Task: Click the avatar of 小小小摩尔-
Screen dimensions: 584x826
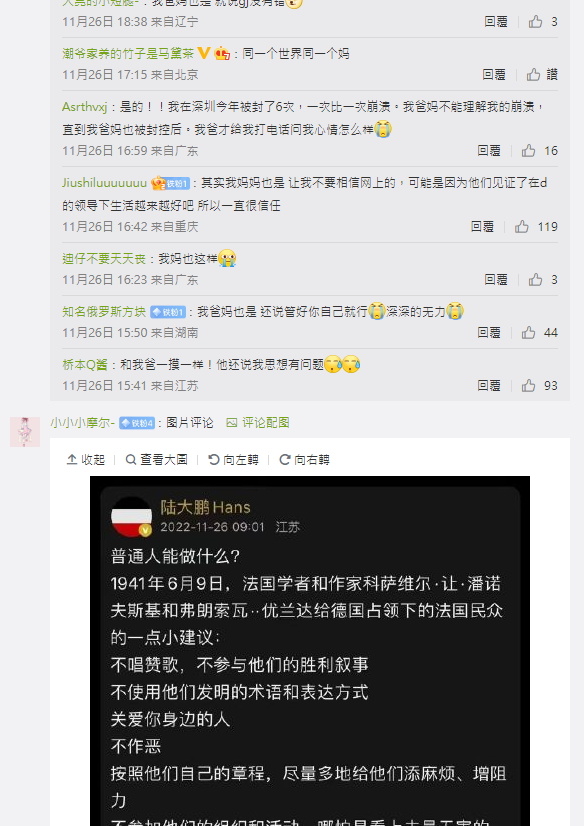Action: coord(25,432)
